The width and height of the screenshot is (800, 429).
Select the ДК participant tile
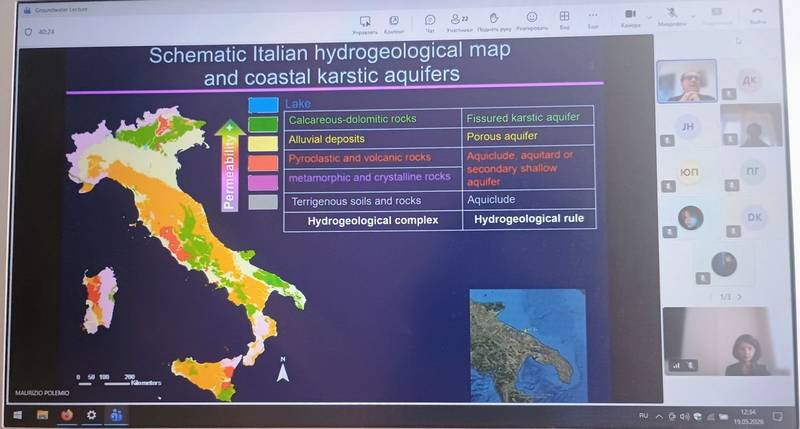(x=749, y=81)
